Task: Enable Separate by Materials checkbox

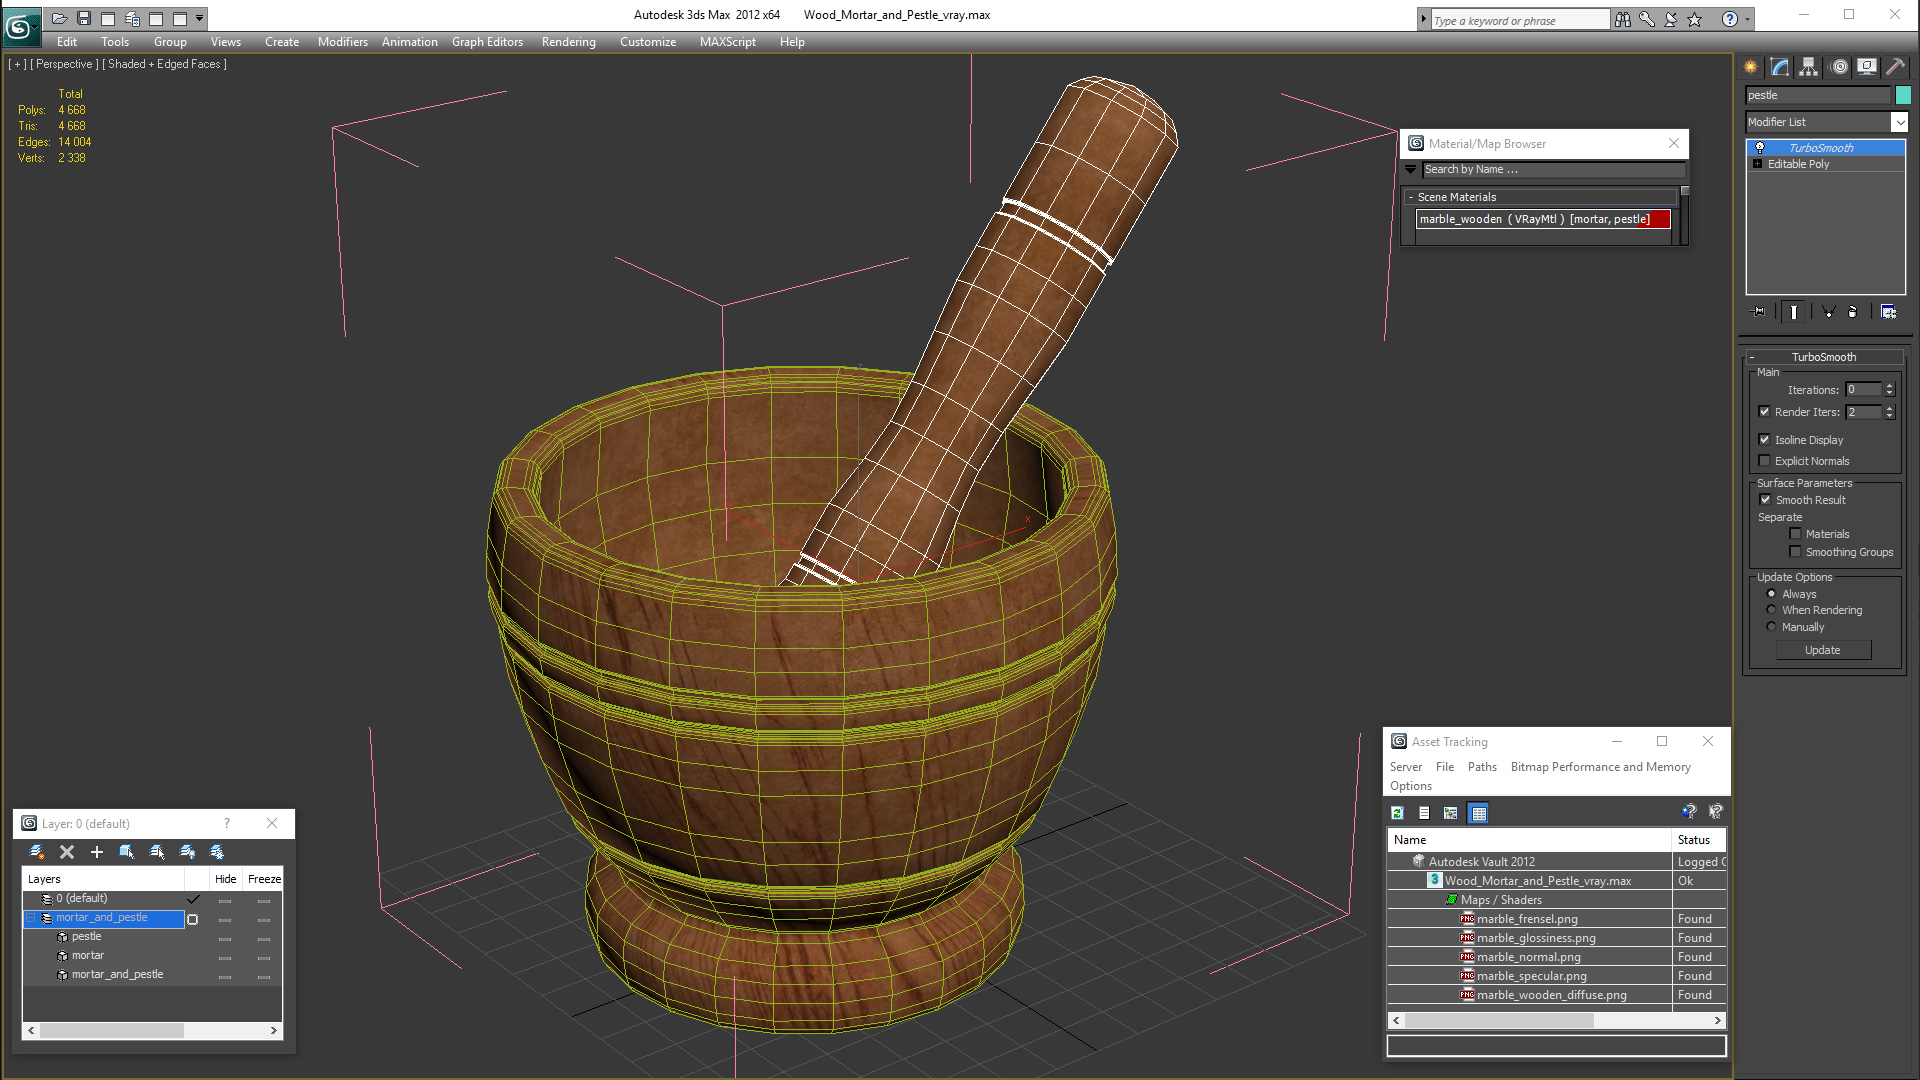Action: pyautogui.click(x=1796, y=534)
